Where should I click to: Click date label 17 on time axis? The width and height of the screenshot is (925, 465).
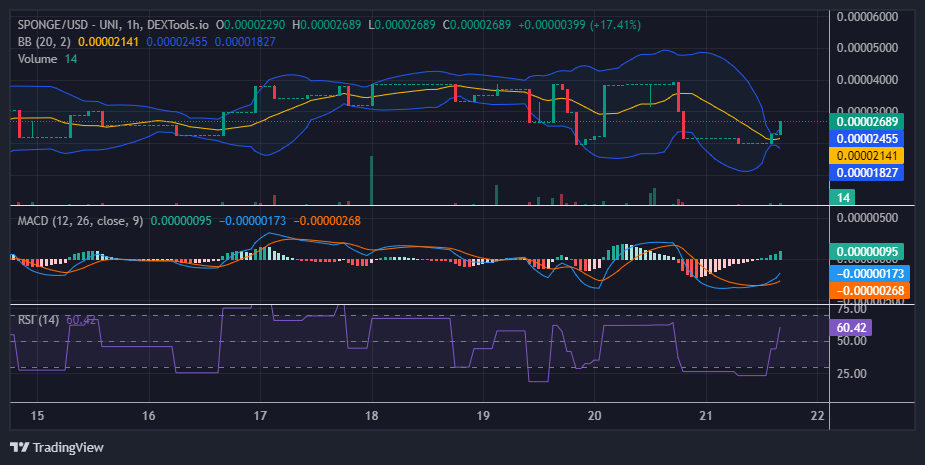[x=260, y=416]
